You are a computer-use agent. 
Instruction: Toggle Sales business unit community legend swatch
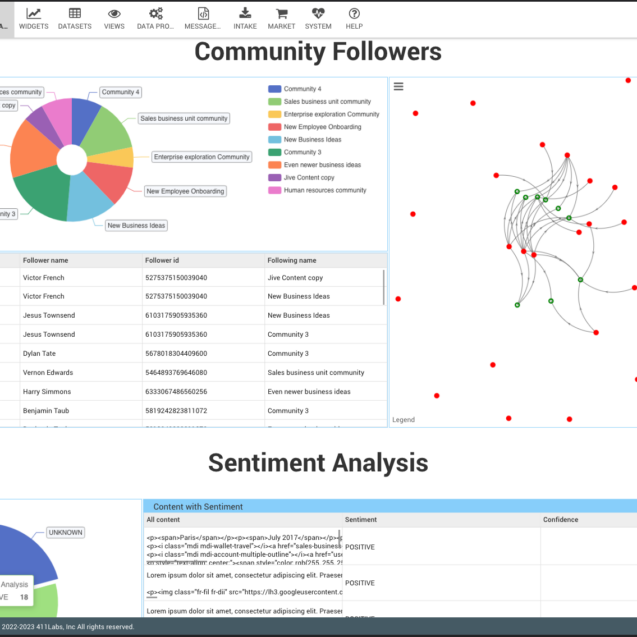[275, 102]
